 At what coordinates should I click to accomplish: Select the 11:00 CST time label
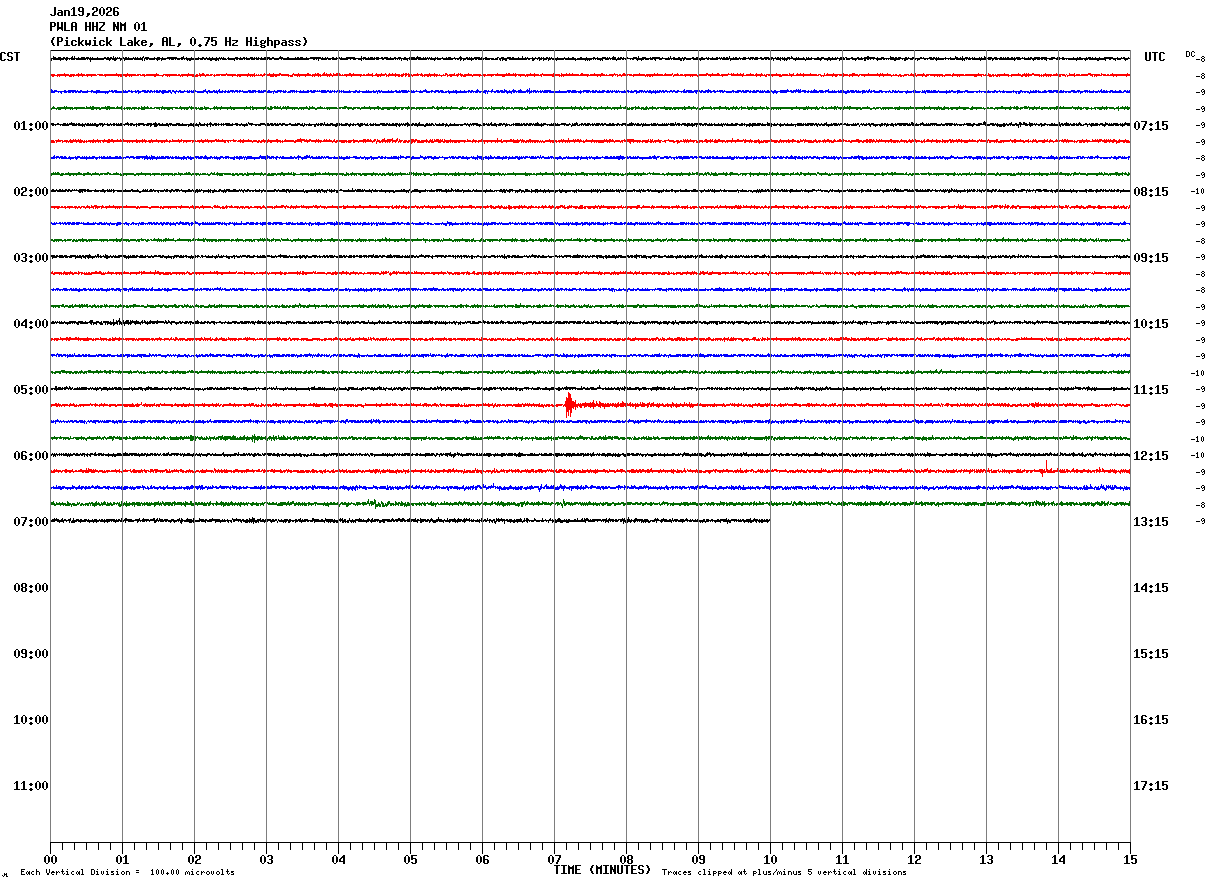31,786
